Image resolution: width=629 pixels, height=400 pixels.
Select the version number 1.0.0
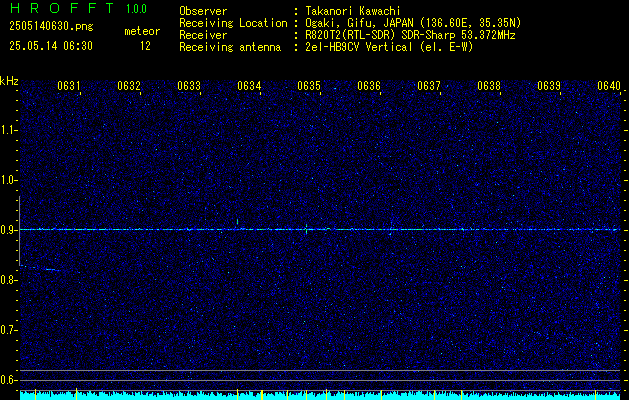[136, 9]
